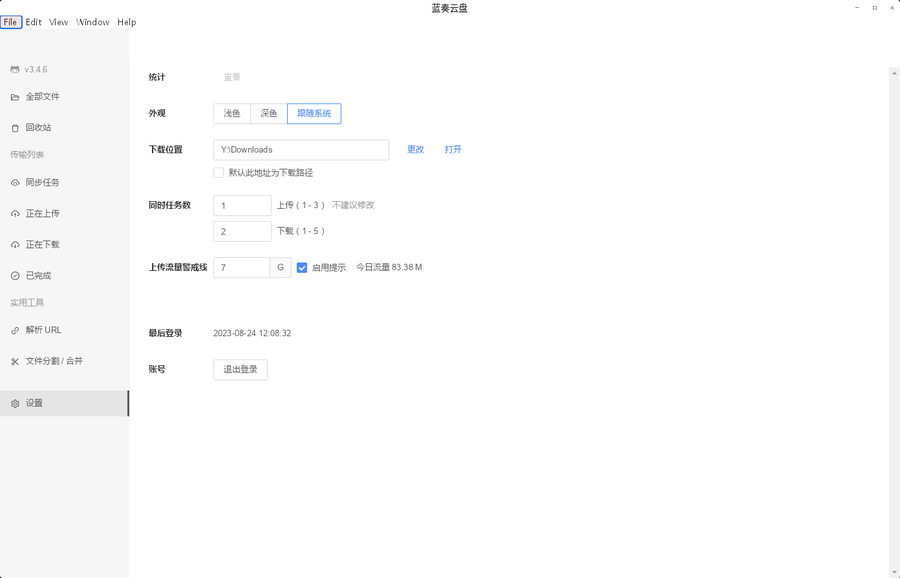Image resolution: width=900 pixels, height=578 pixels.
Task: Click the 解析 URL link icon
Action: (15, 330)
